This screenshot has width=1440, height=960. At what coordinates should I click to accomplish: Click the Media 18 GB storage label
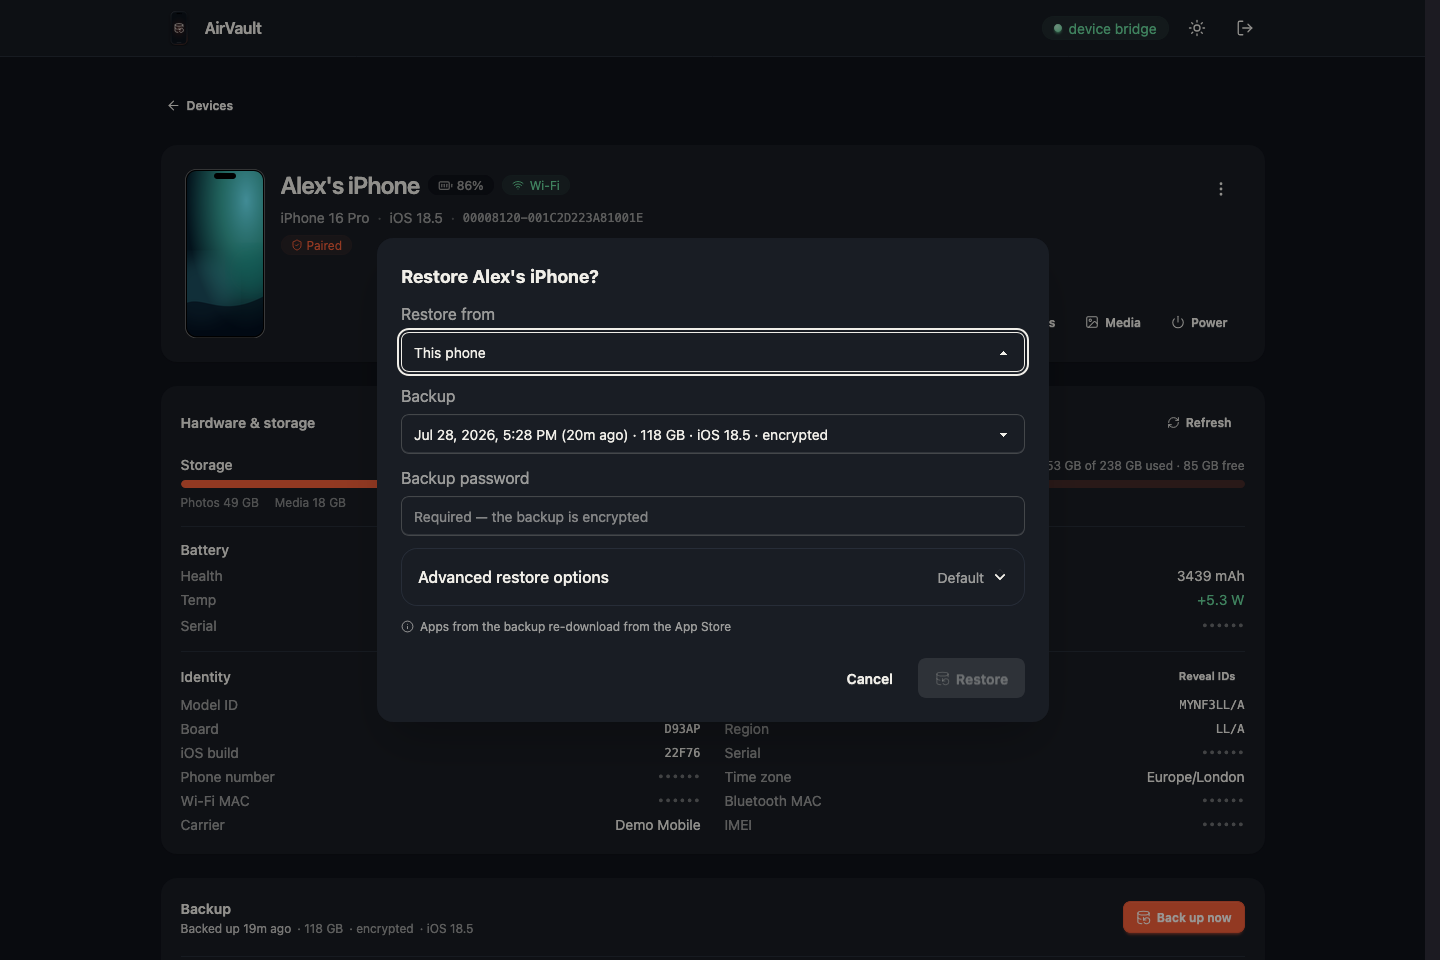pos(310,503)
